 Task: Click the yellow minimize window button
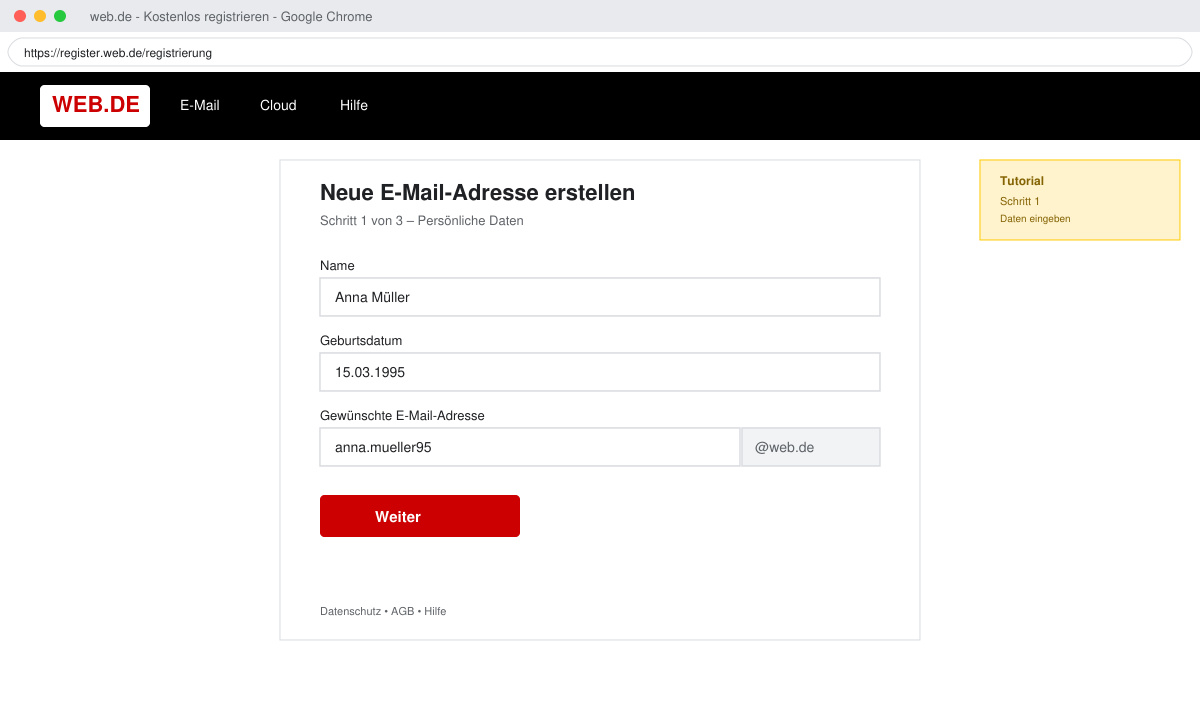40,16
